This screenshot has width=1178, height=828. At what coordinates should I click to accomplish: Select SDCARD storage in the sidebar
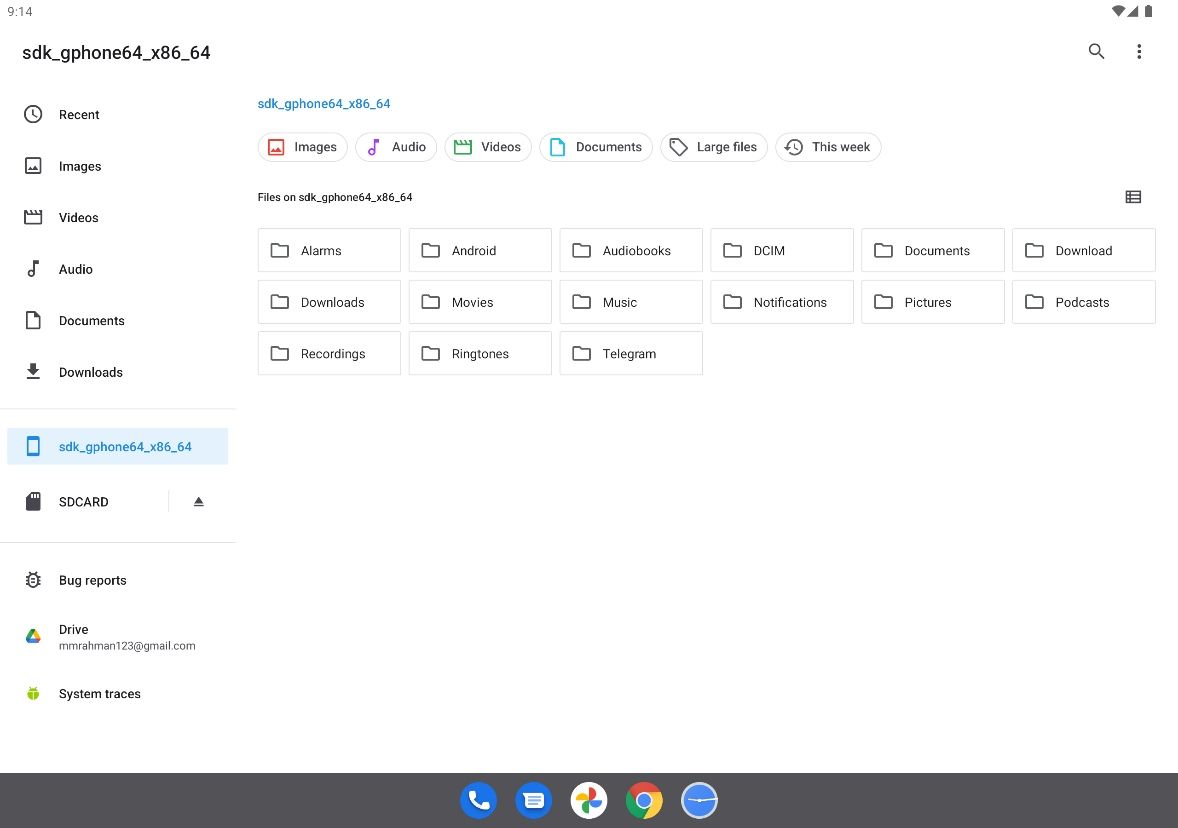pos(83,501)
